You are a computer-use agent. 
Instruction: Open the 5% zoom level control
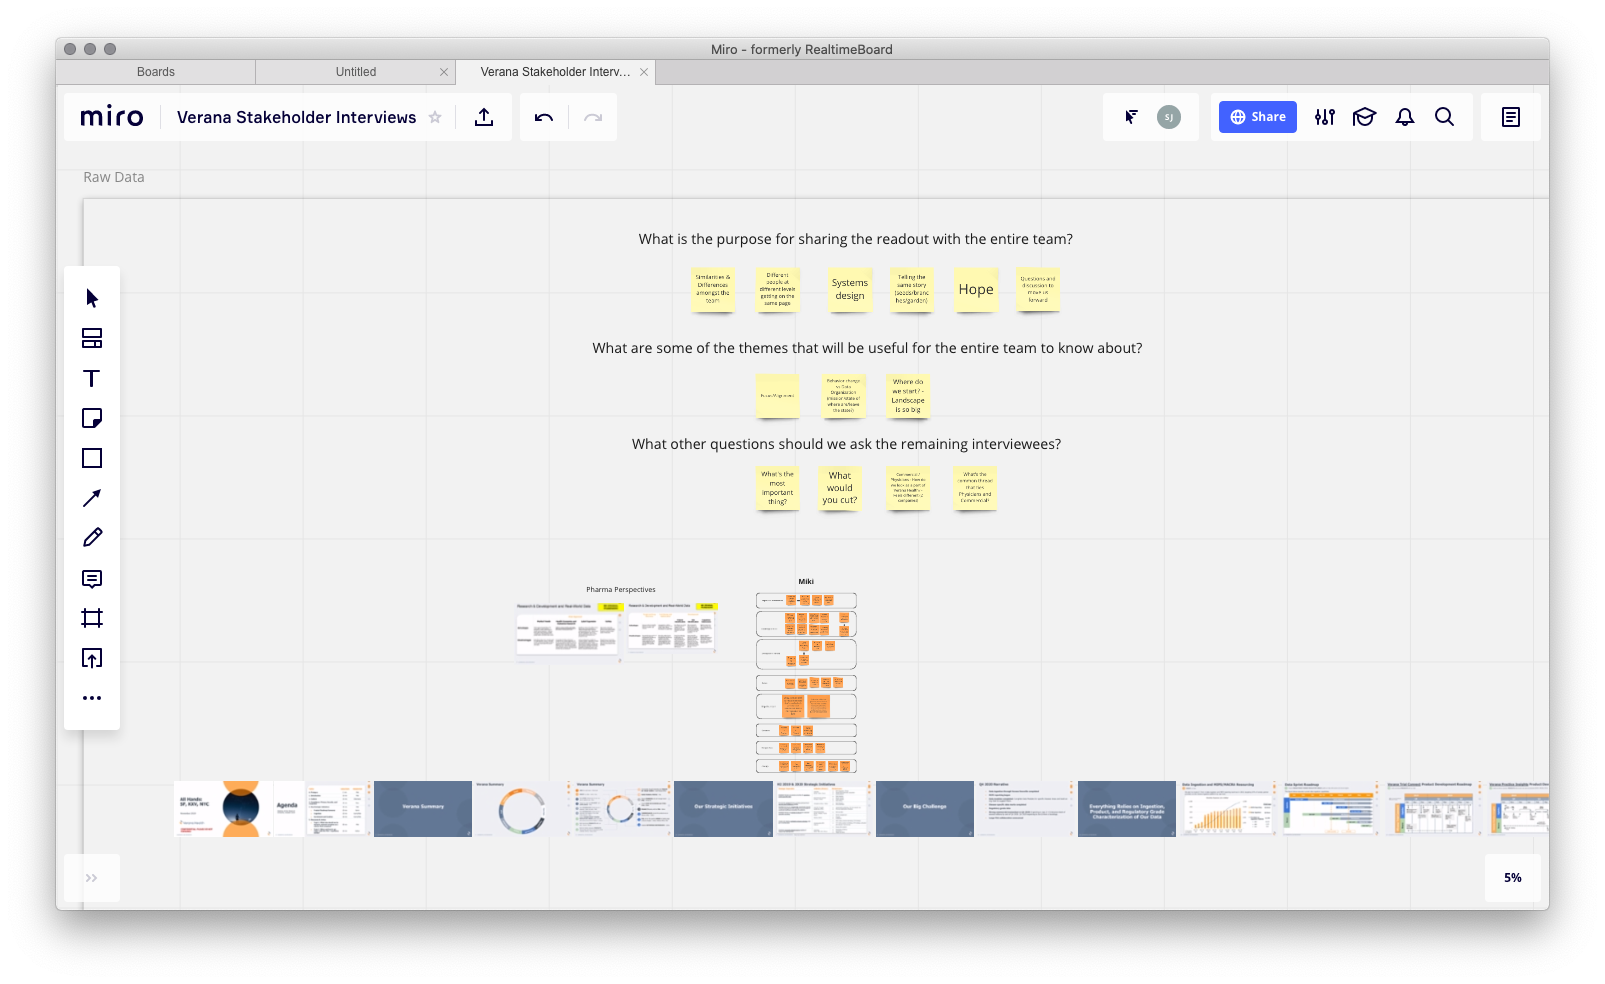click(1512, 878)
